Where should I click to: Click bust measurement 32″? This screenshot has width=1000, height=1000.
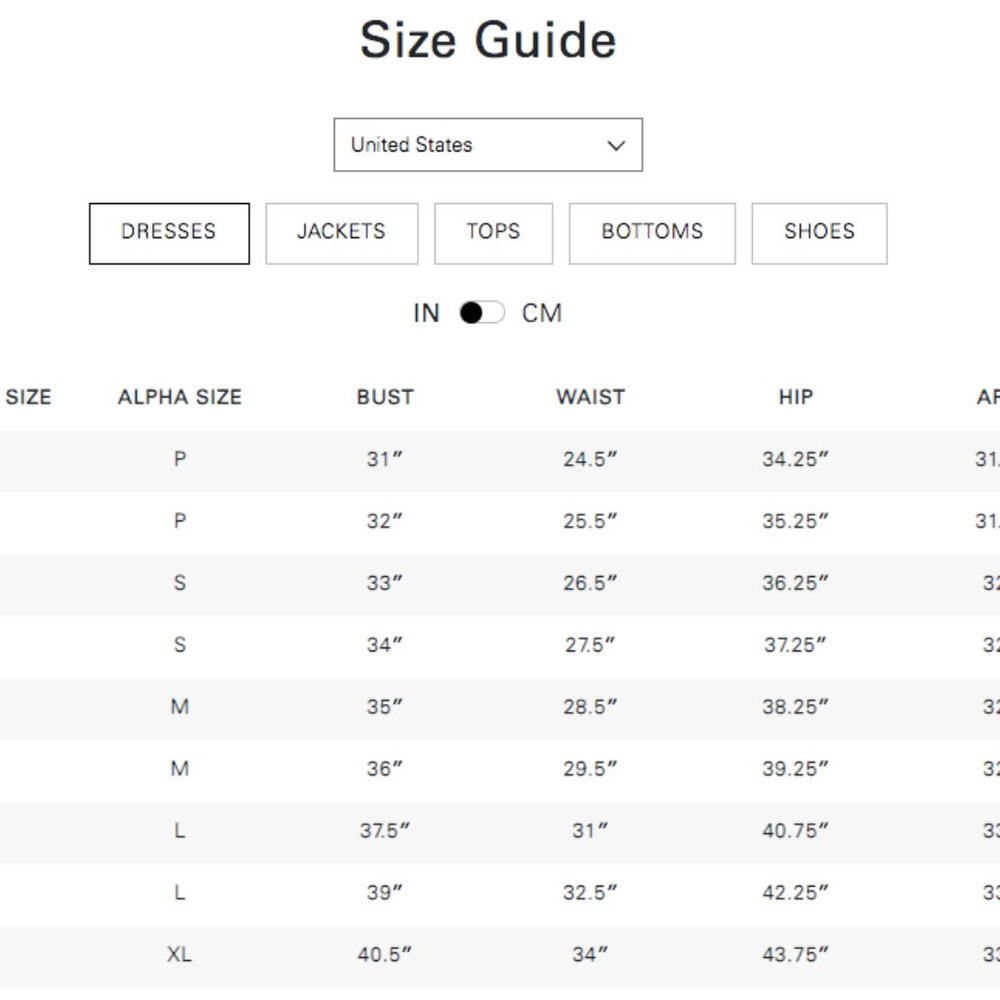[x=385, y=521]
